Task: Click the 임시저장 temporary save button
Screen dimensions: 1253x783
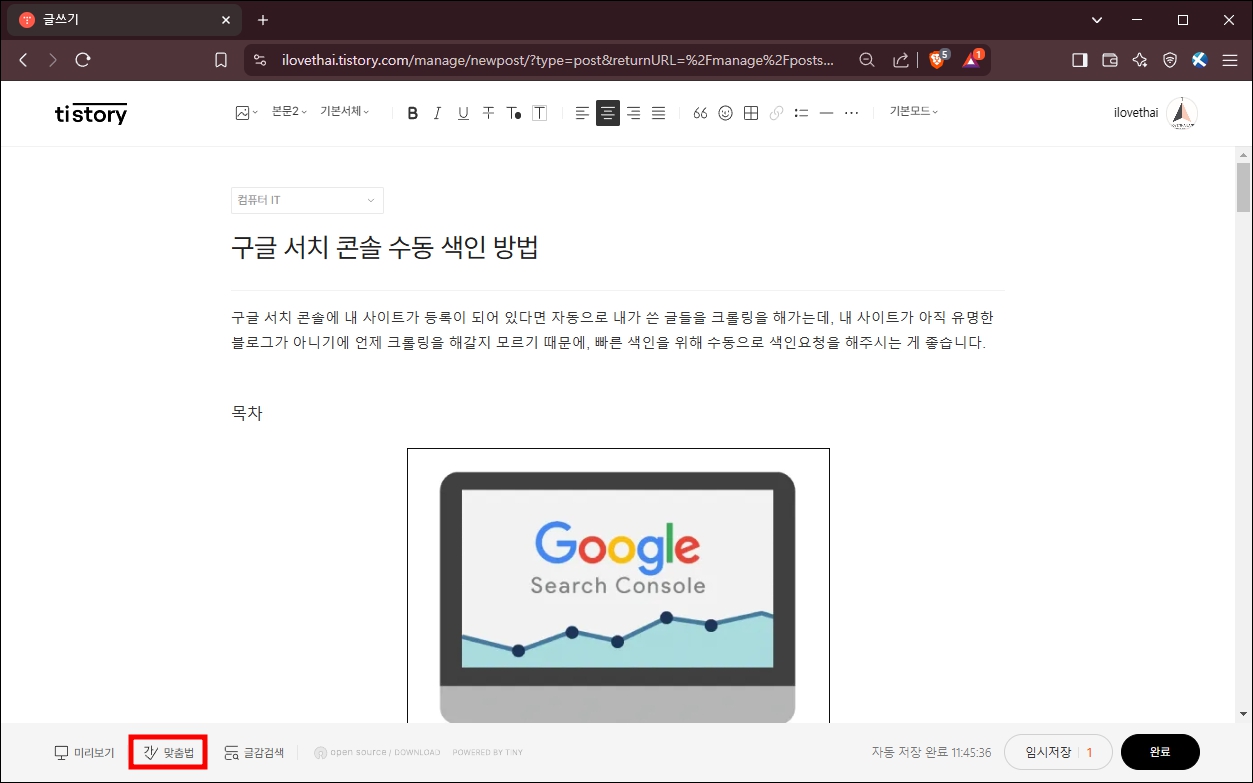Action: coord(1058,752)
